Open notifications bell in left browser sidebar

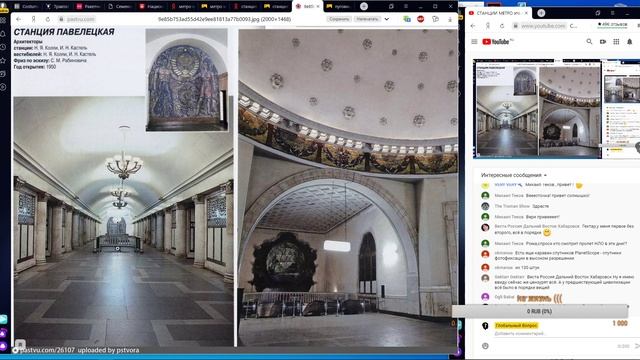point(3,34)
